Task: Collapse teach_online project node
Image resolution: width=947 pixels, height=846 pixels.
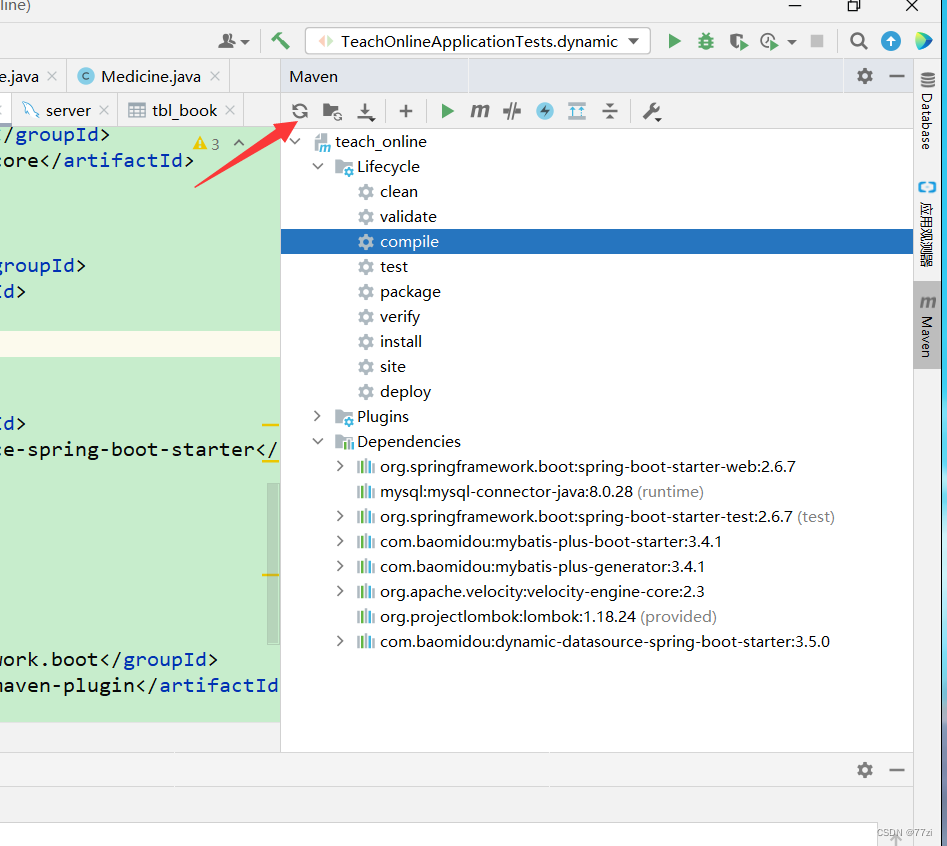Action: pyautogui.click(x=295, y=141)
